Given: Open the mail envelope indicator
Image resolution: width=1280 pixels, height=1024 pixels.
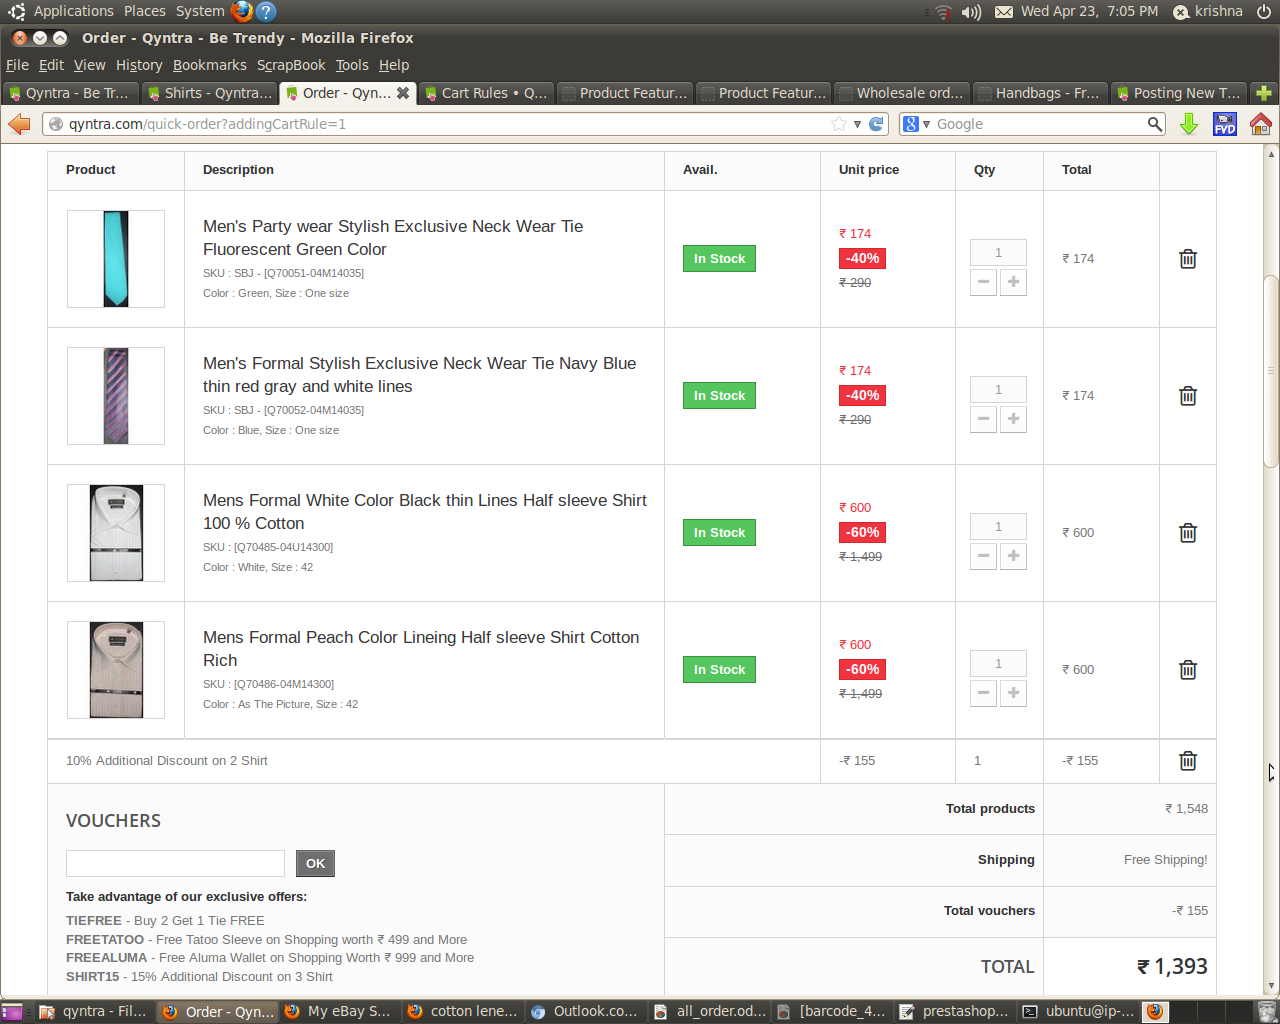Looking at the screenshot, I should pos(1004,12).
